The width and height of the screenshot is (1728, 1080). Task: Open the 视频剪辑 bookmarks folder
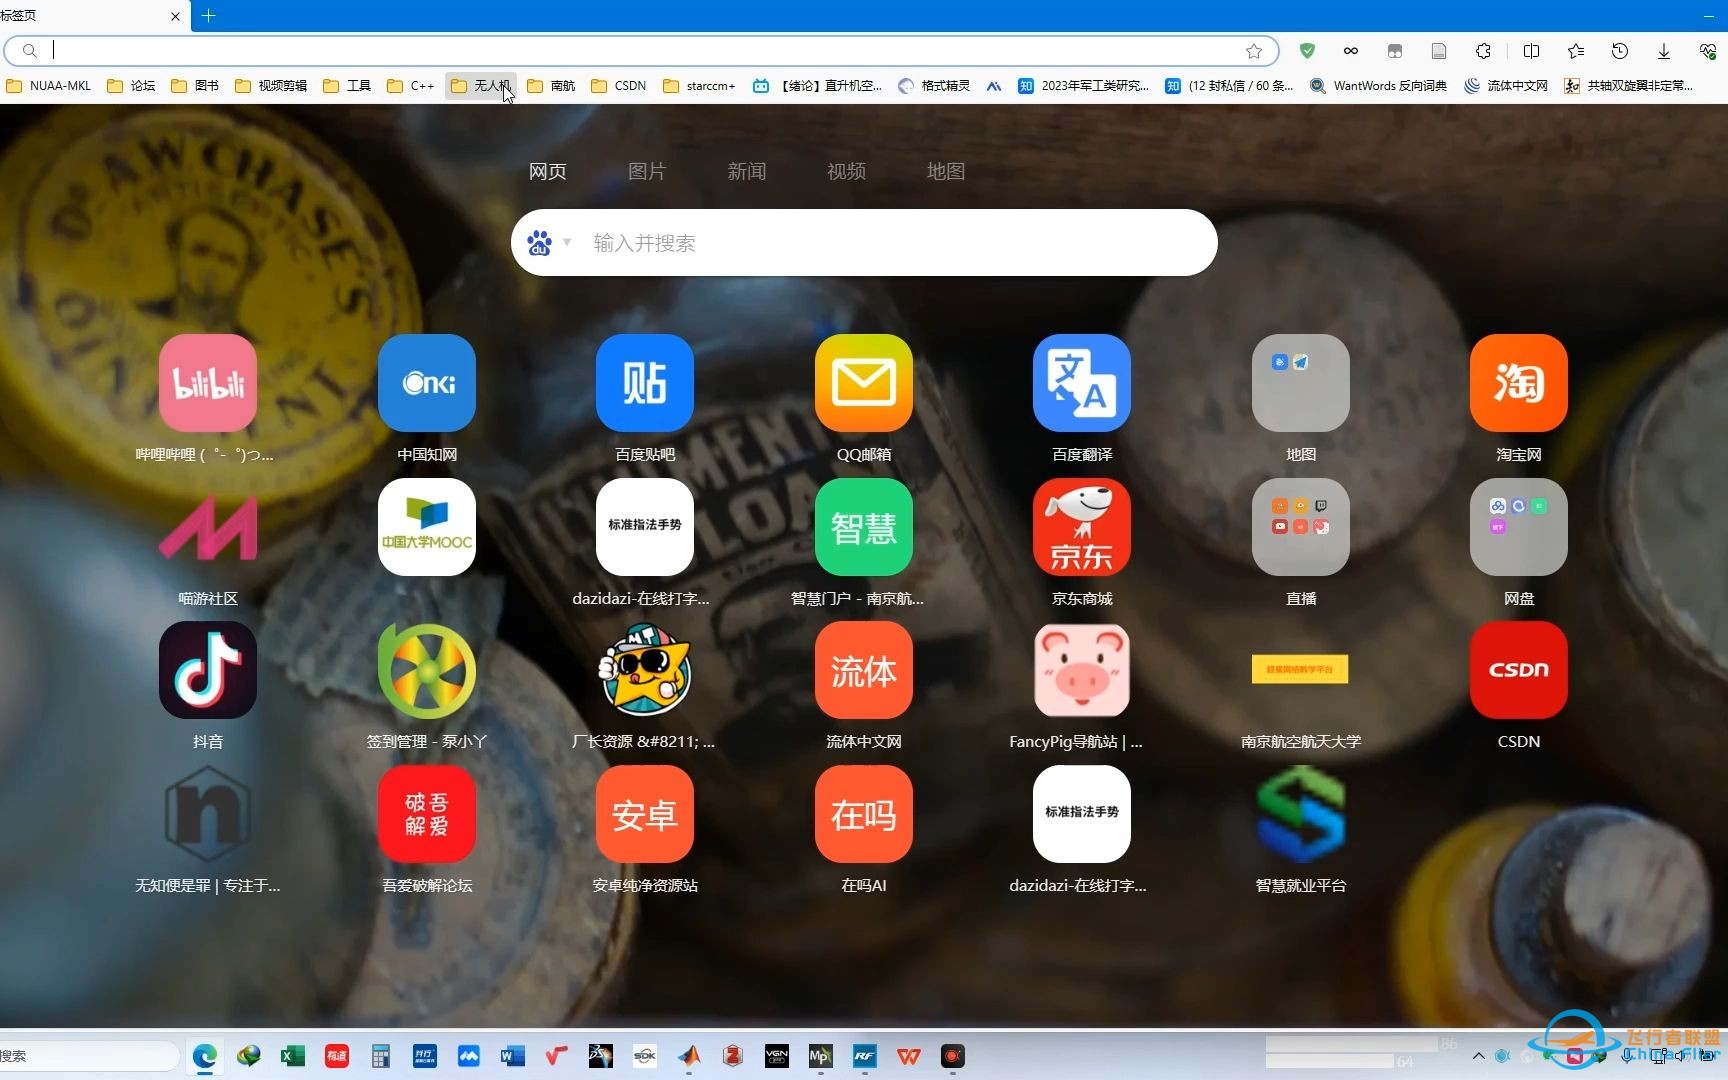[x=272, y=86]
